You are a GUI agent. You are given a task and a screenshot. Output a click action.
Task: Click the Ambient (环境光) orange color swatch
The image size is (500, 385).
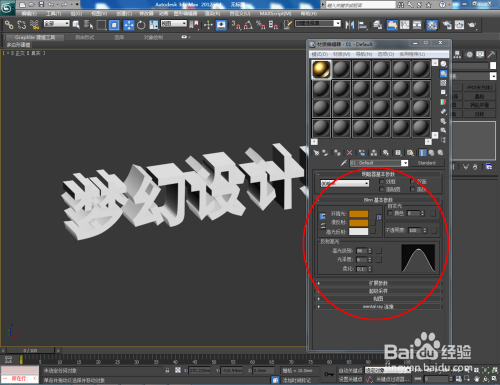click(x=359, y=214)
